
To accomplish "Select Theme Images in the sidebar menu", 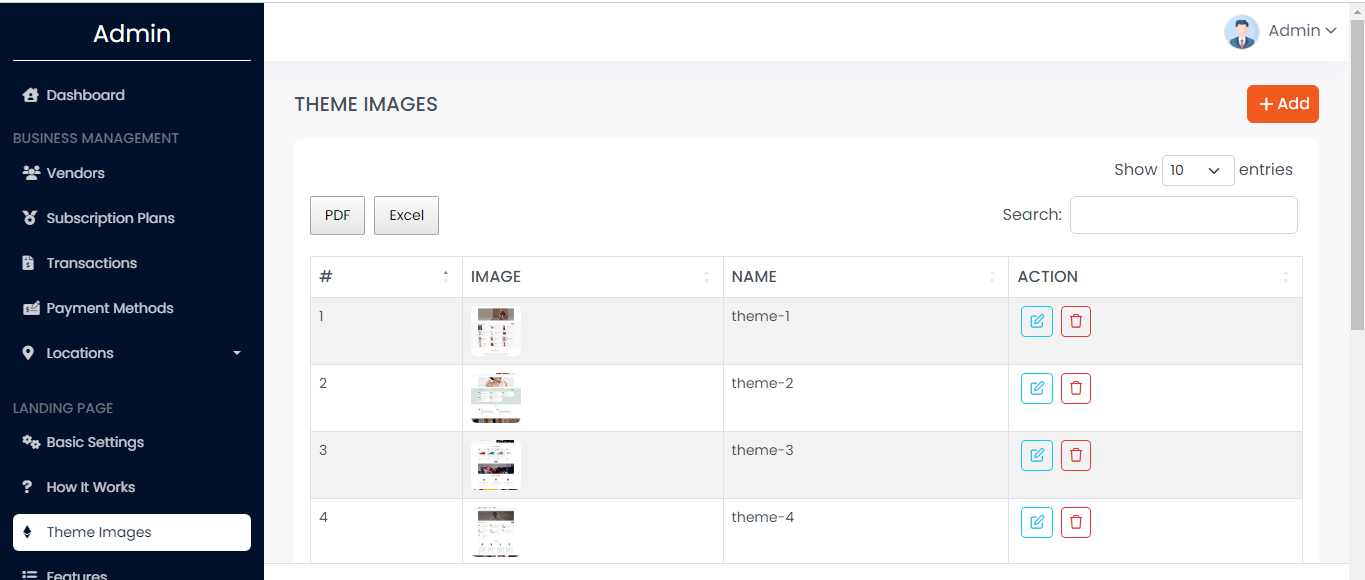I will [x=101, y=532].
